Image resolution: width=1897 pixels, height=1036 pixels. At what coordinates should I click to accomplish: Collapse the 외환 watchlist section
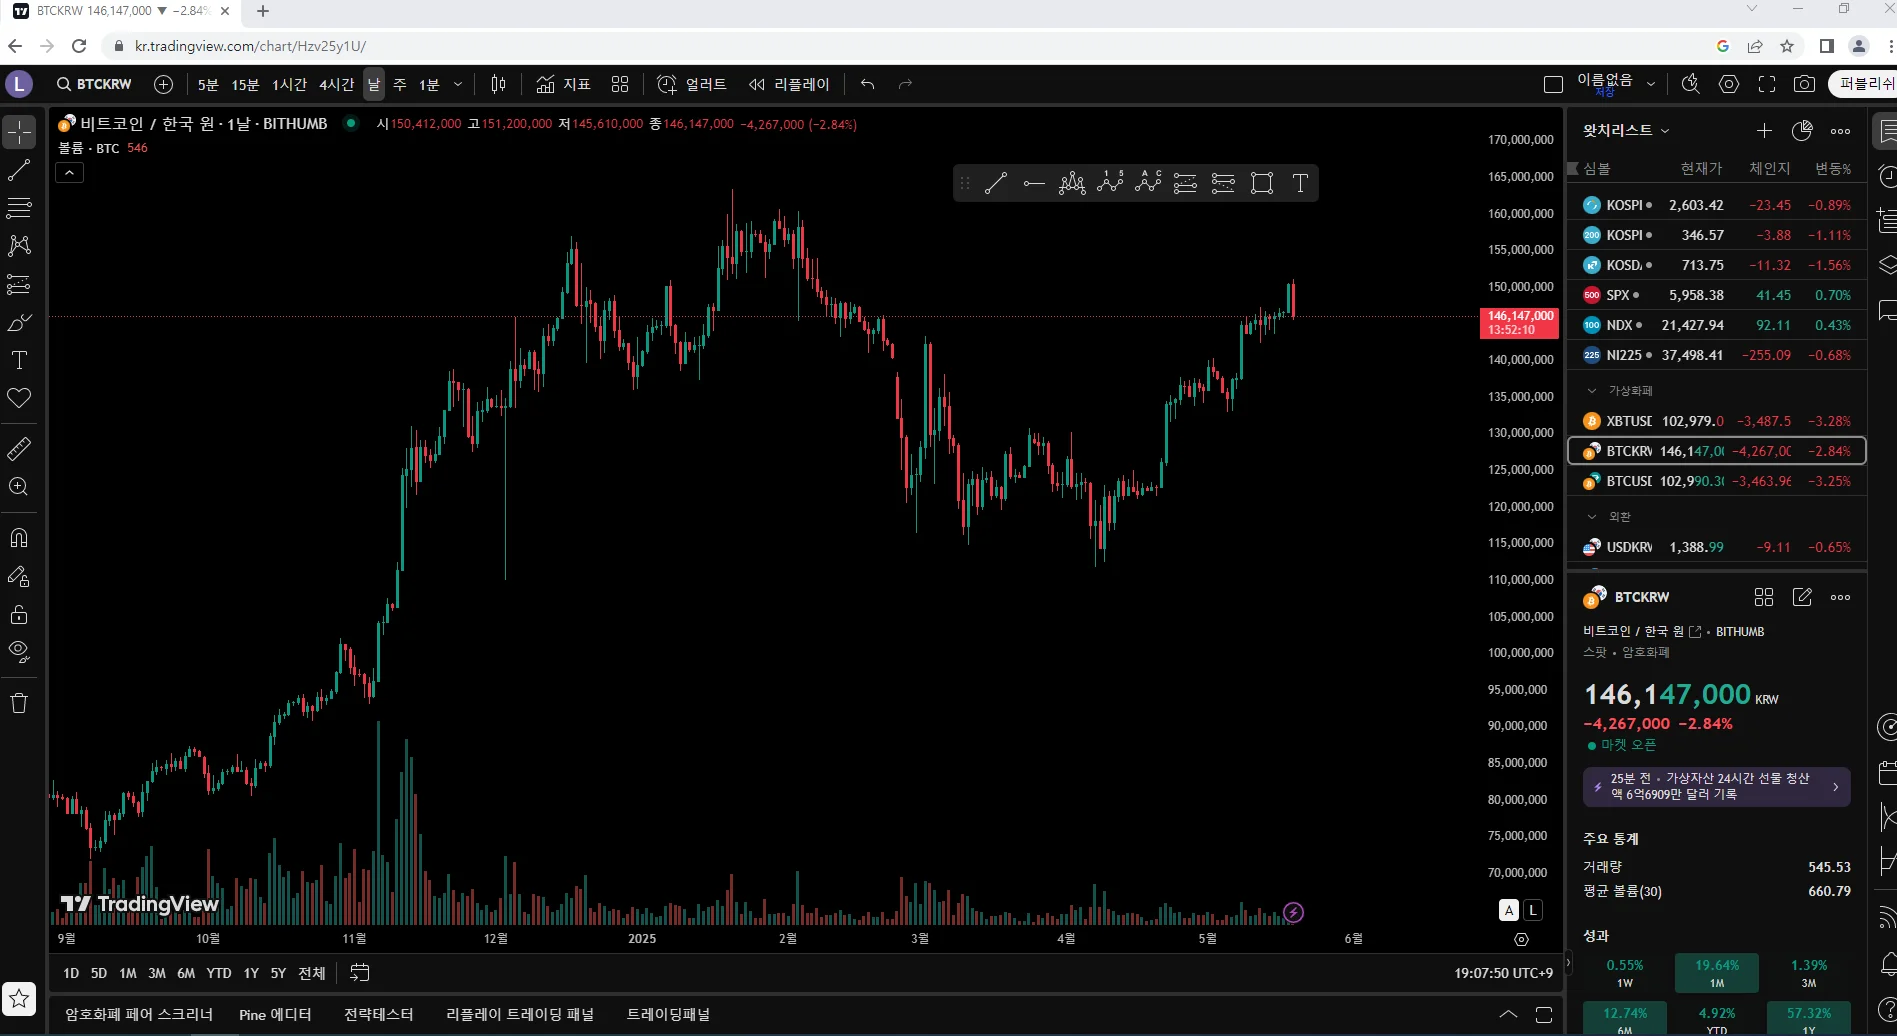[x=1592, y=517]
